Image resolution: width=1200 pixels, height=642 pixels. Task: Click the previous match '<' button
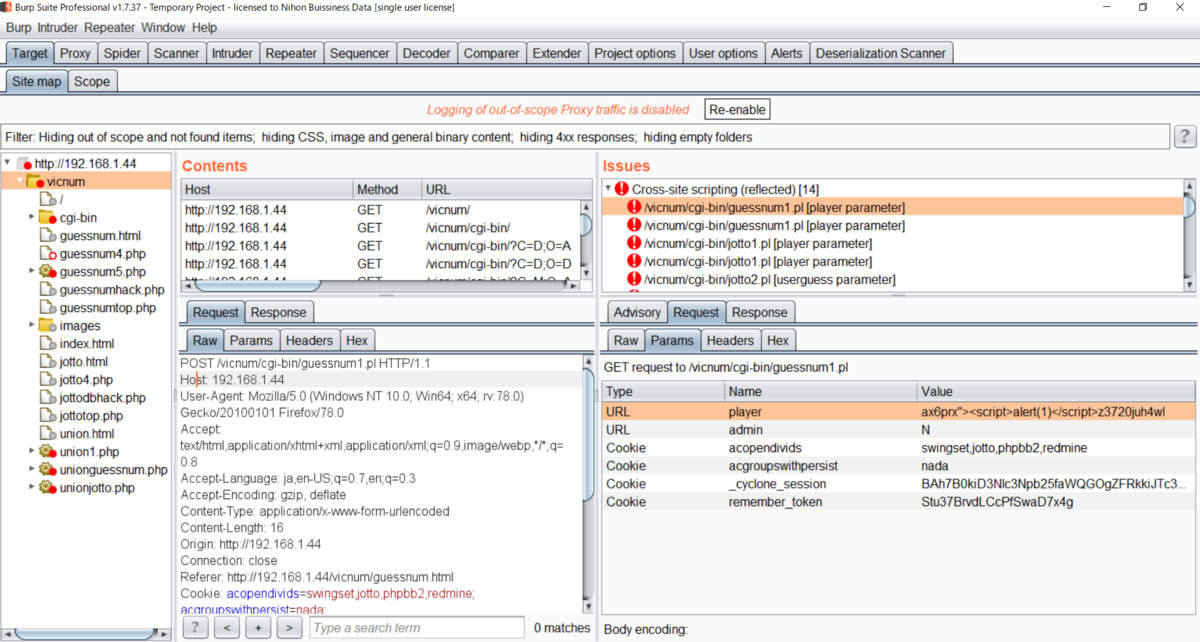(x=227, y=627)
